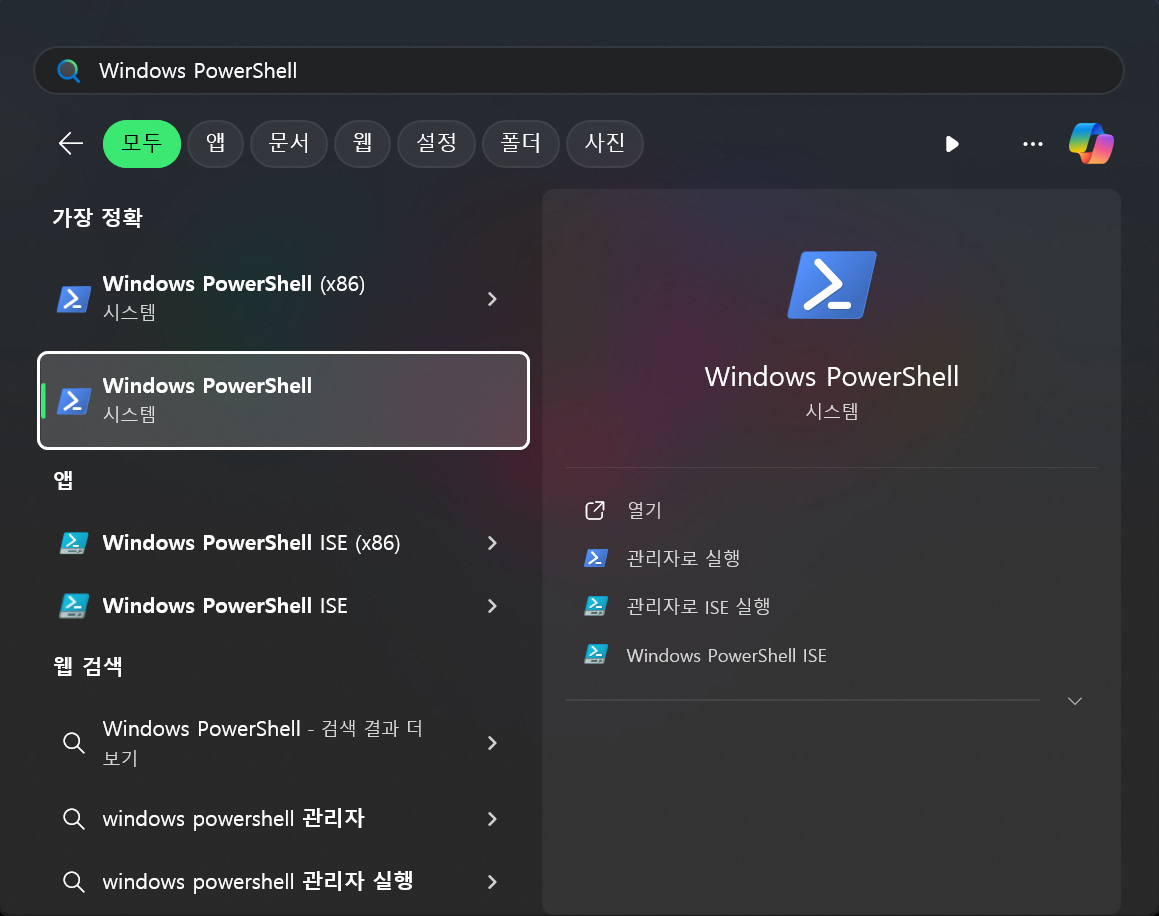Image resolution: width=1159 pixels, height=916 pixels.
Task: Expand chevron of Windows PowerShell ISE app row
Action: (x=492, y=606)
